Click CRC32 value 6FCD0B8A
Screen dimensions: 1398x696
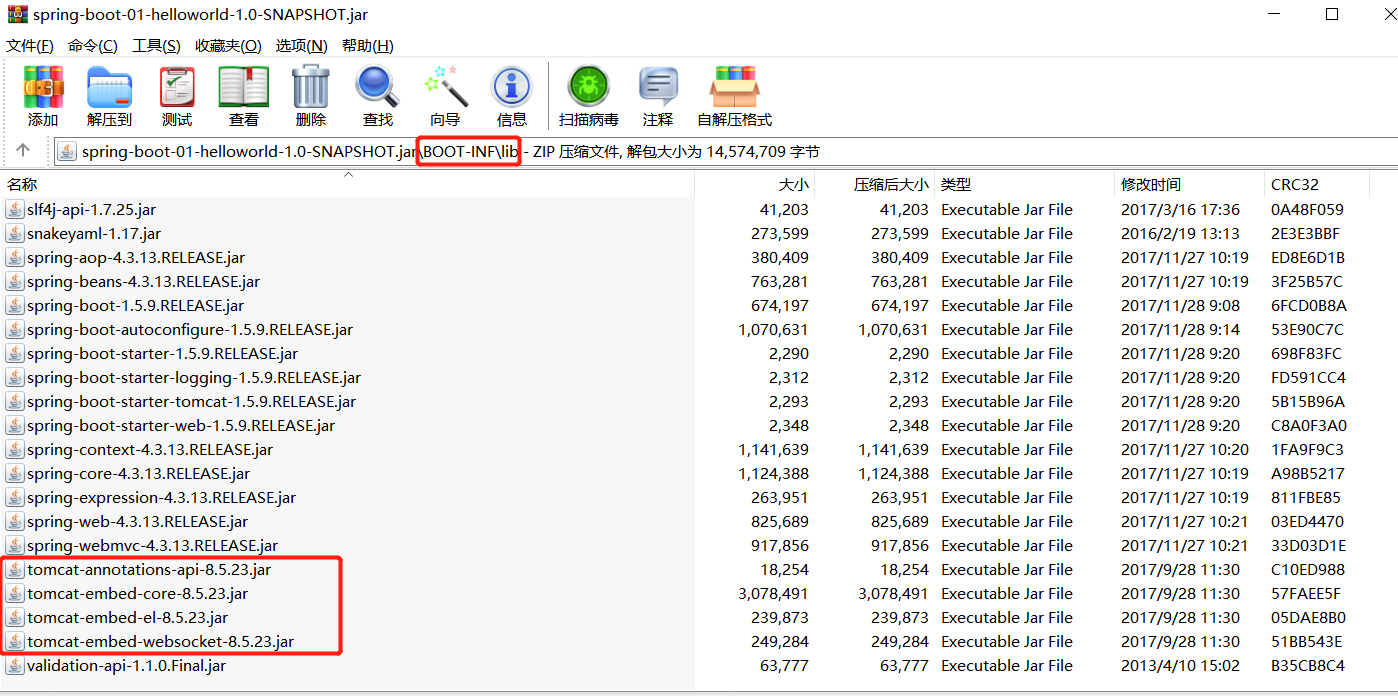pyautogui.click(x=1309, y=306)
